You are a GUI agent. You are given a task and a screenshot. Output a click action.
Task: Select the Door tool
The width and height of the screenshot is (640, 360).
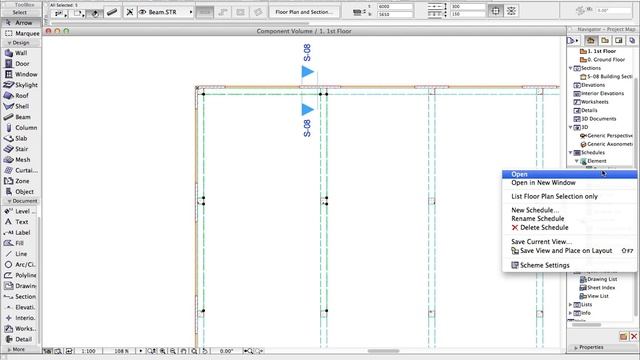tap(20, 64)
